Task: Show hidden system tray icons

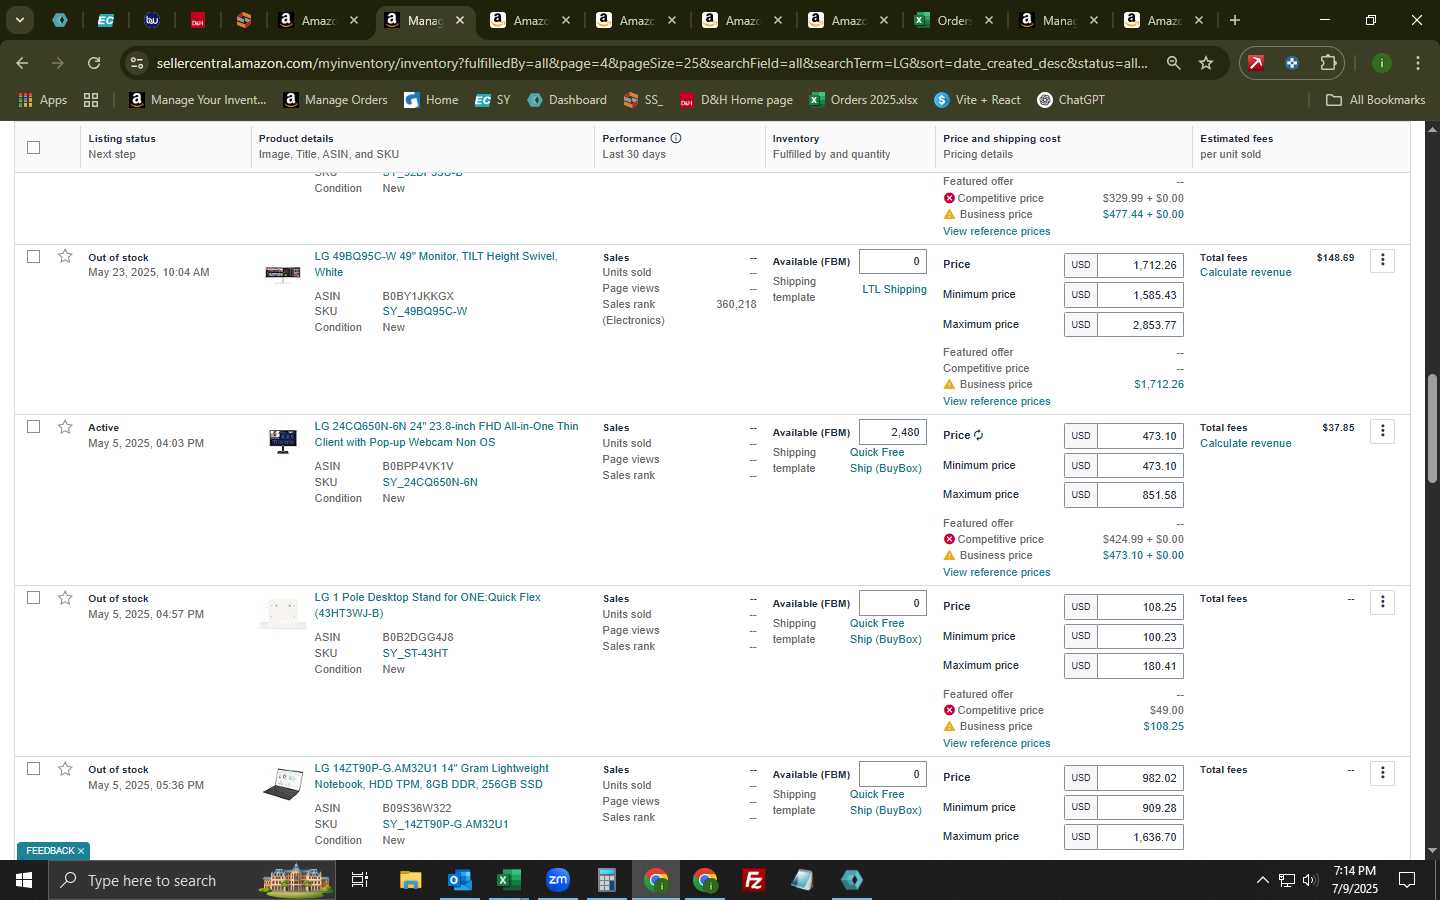Action: pyautogui.click(x=1262, y=880)
